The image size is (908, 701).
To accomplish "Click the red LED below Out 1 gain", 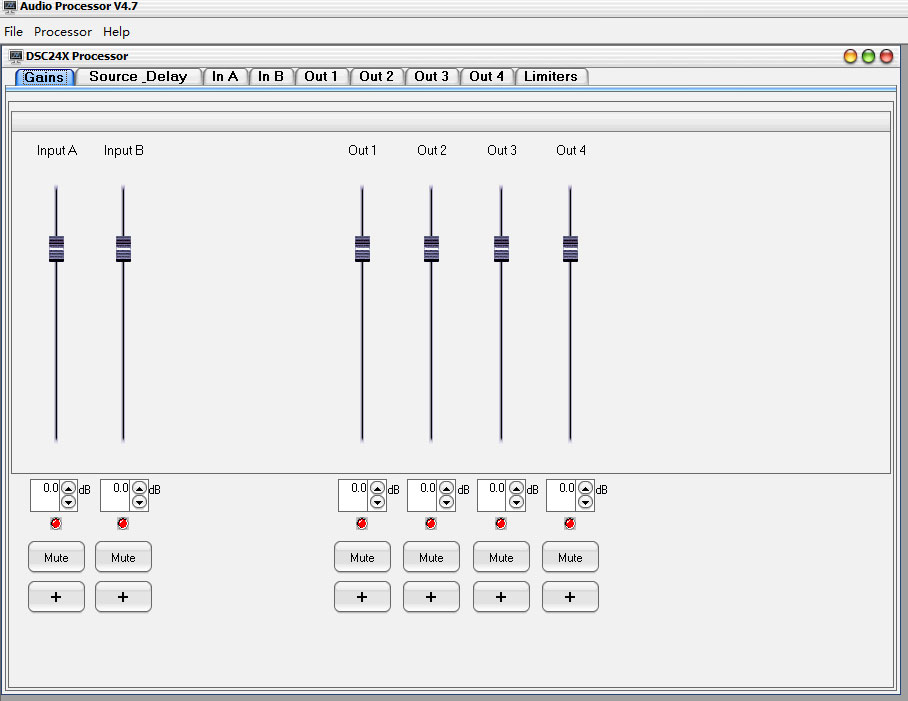I will tap(362, 524).
